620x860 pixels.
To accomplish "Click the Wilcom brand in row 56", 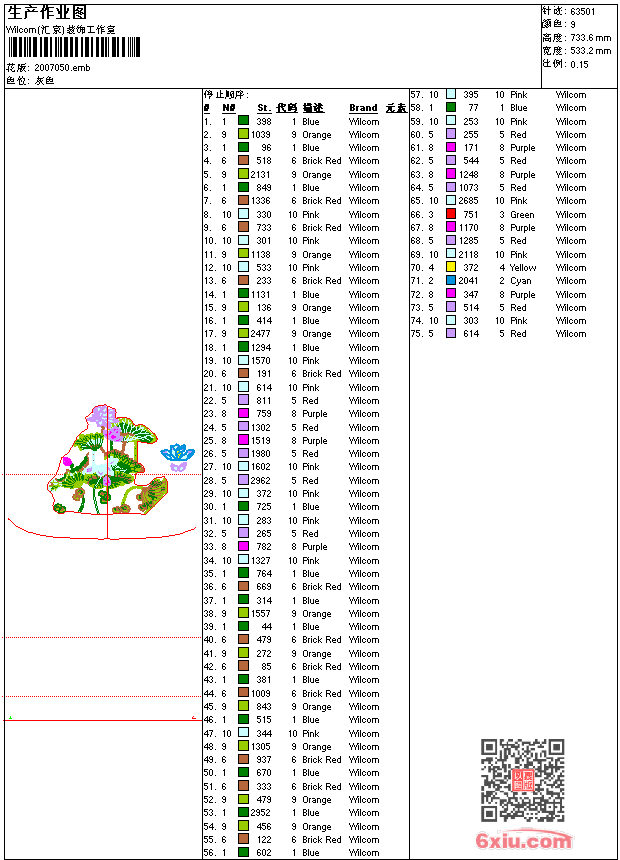I will [364, 853].
